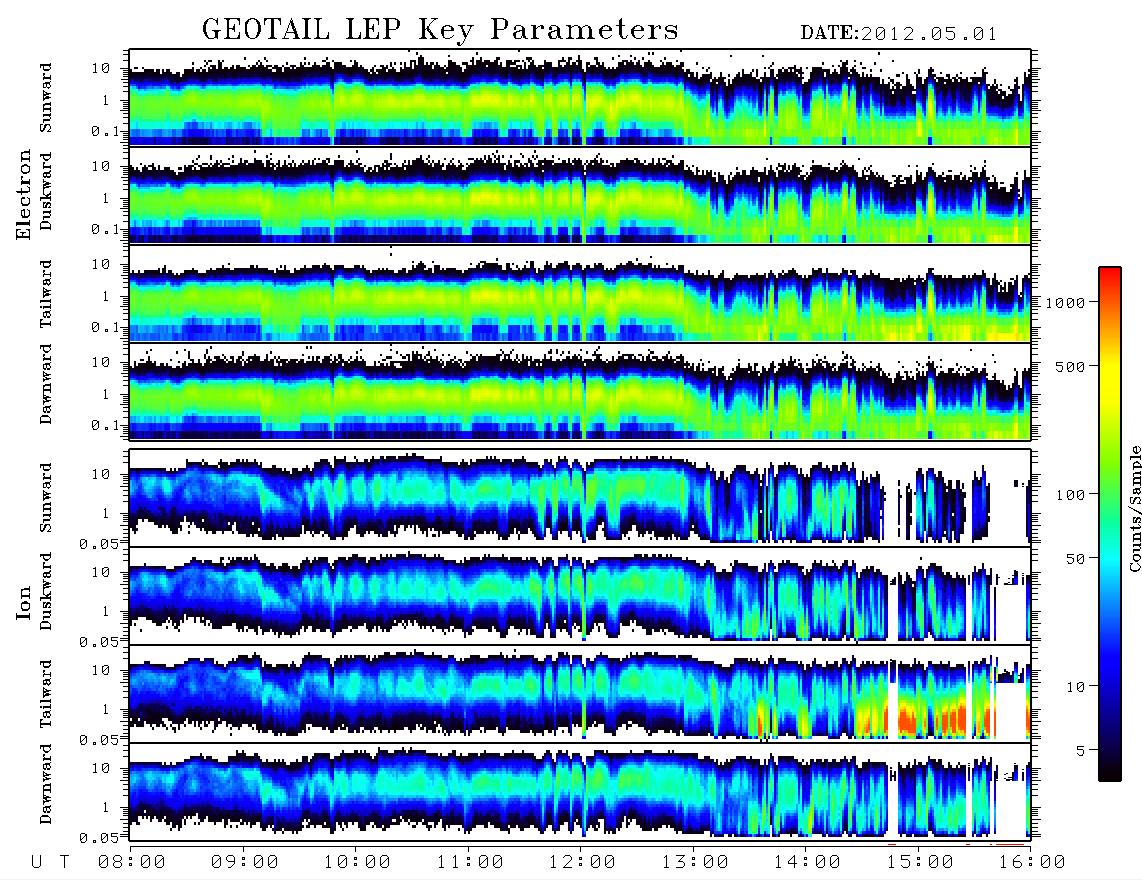
Task: Click the 14:00 time axis label
Action: (807, 862)
